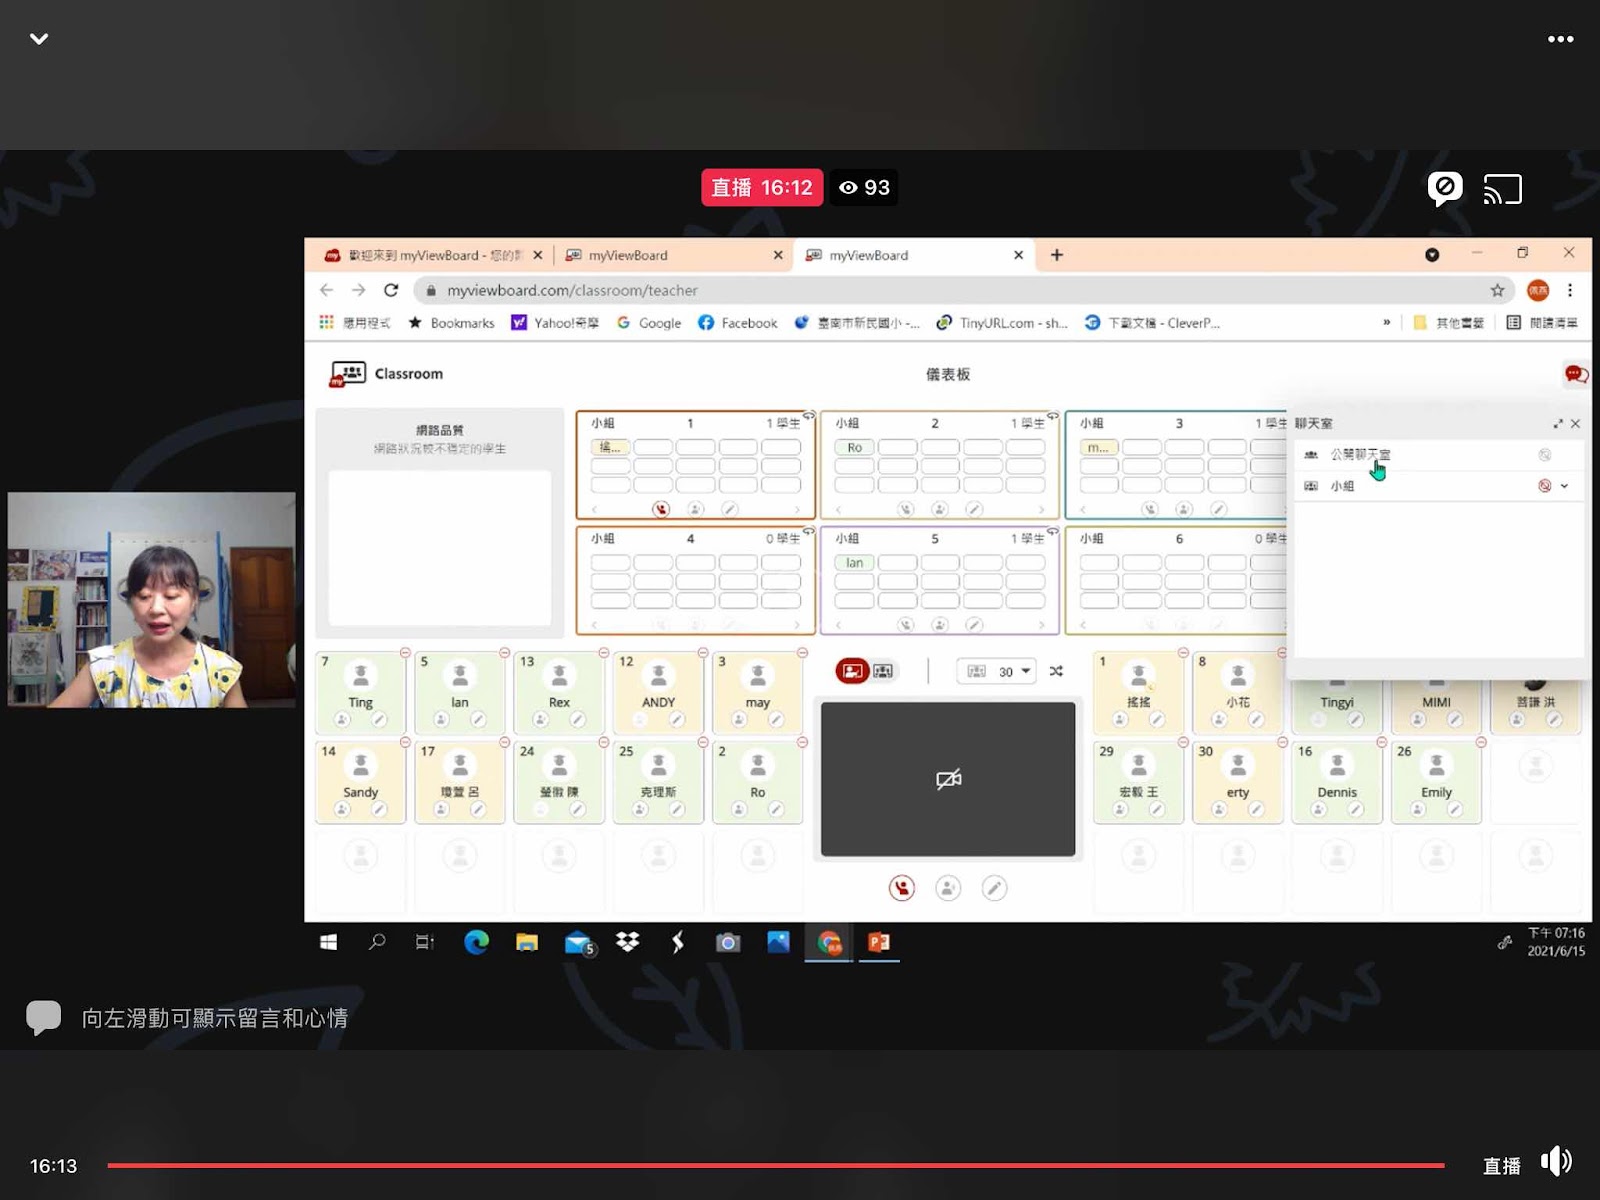The height and width of the screenshot is (1200, 1600).
Task: Expand hidden bookmarks with » chevron
Action: click(x=1386, y=322)
